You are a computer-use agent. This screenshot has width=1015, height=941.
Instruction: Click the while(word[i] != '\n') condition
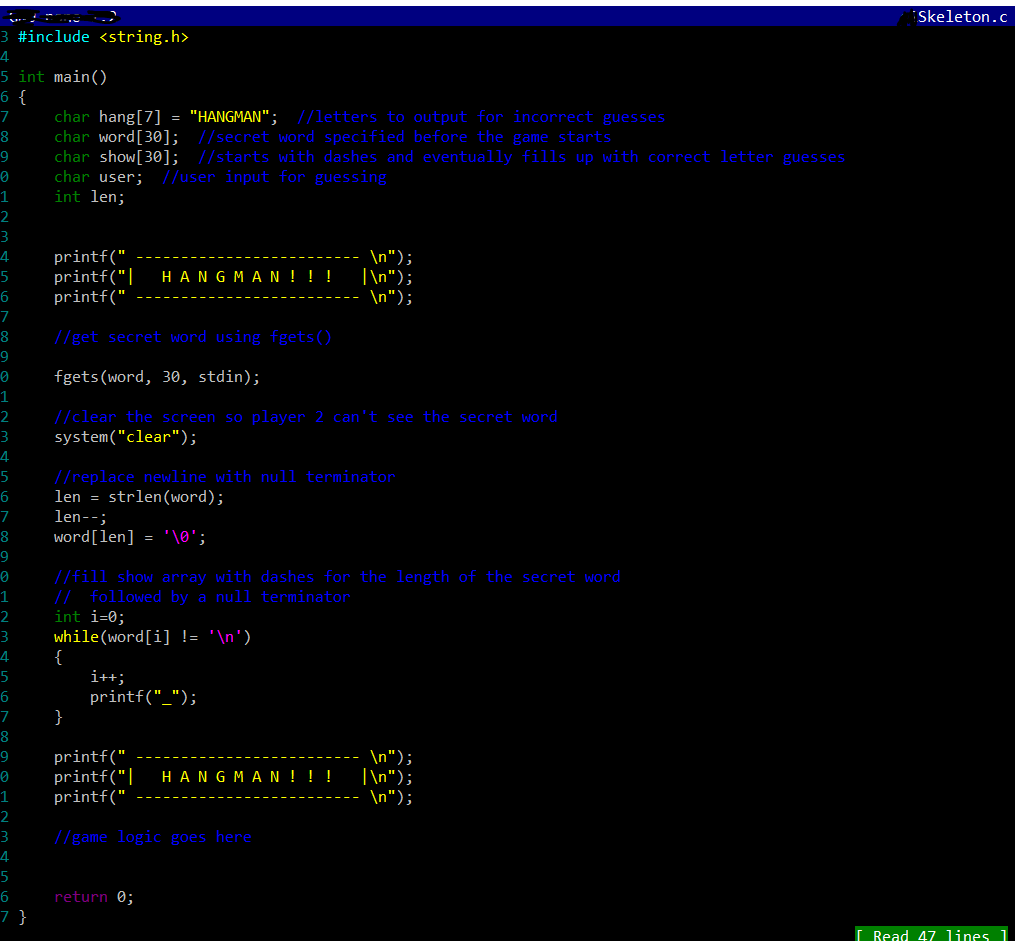[150, 636]
